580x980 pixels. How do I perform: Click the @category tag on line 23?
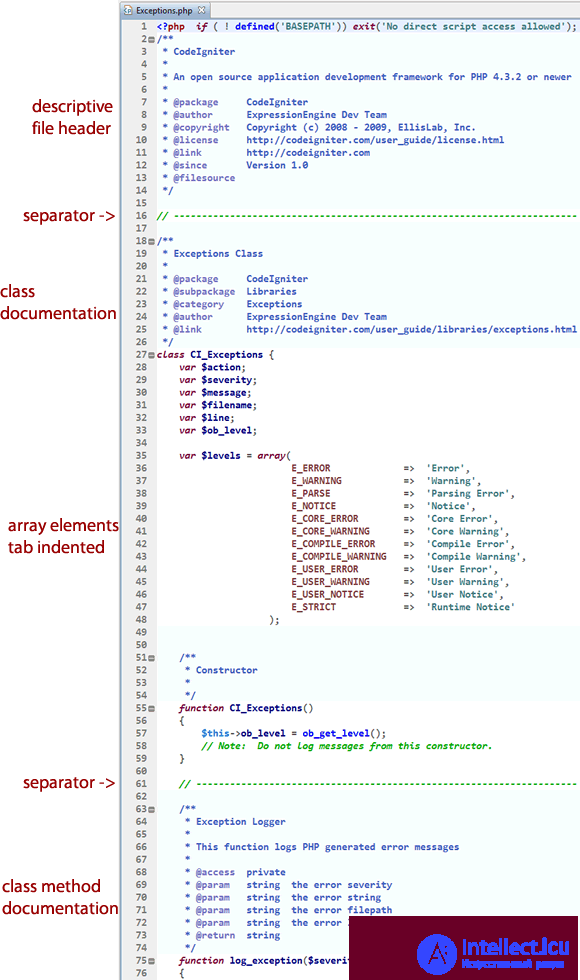(x=198, y=304)
